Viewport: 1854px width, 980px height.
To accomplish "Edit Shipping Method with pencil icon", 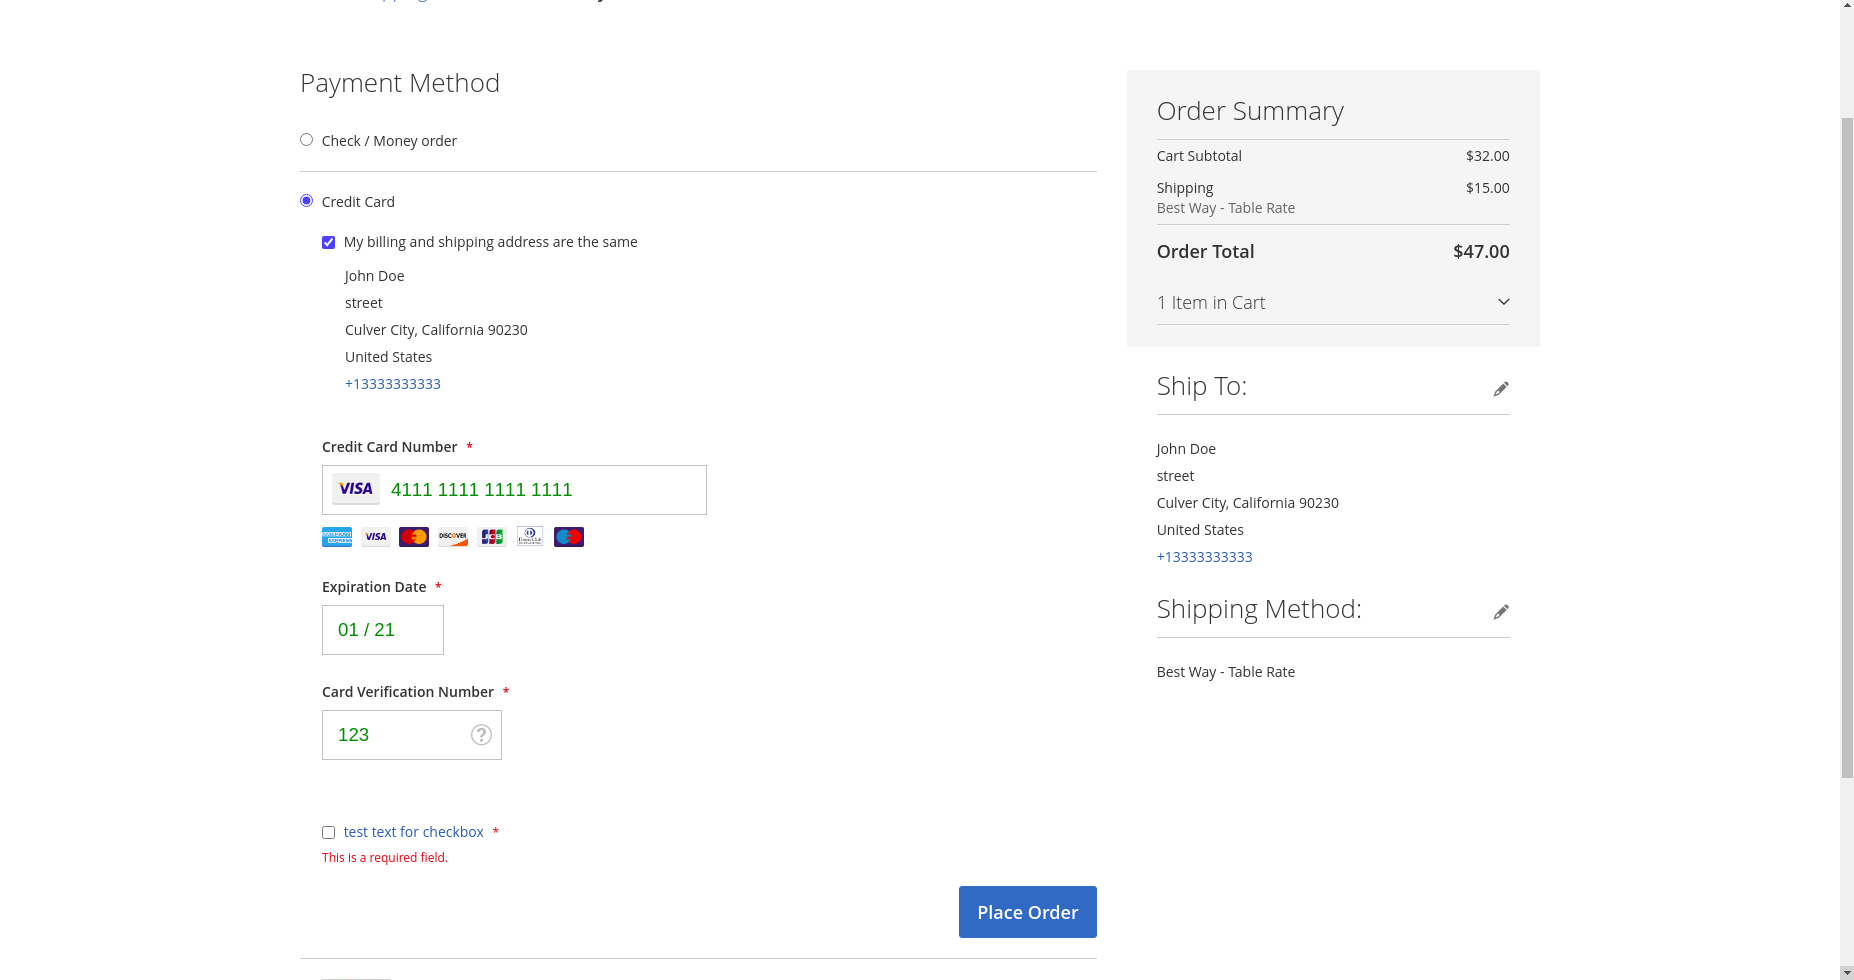I will [x=1501, y=612].
